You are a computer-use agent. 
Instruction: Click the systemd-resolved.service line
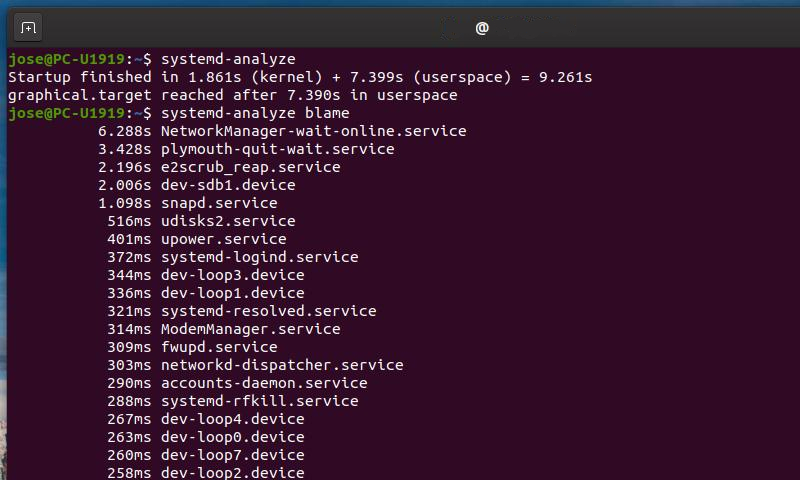click(x=242, y=311)
